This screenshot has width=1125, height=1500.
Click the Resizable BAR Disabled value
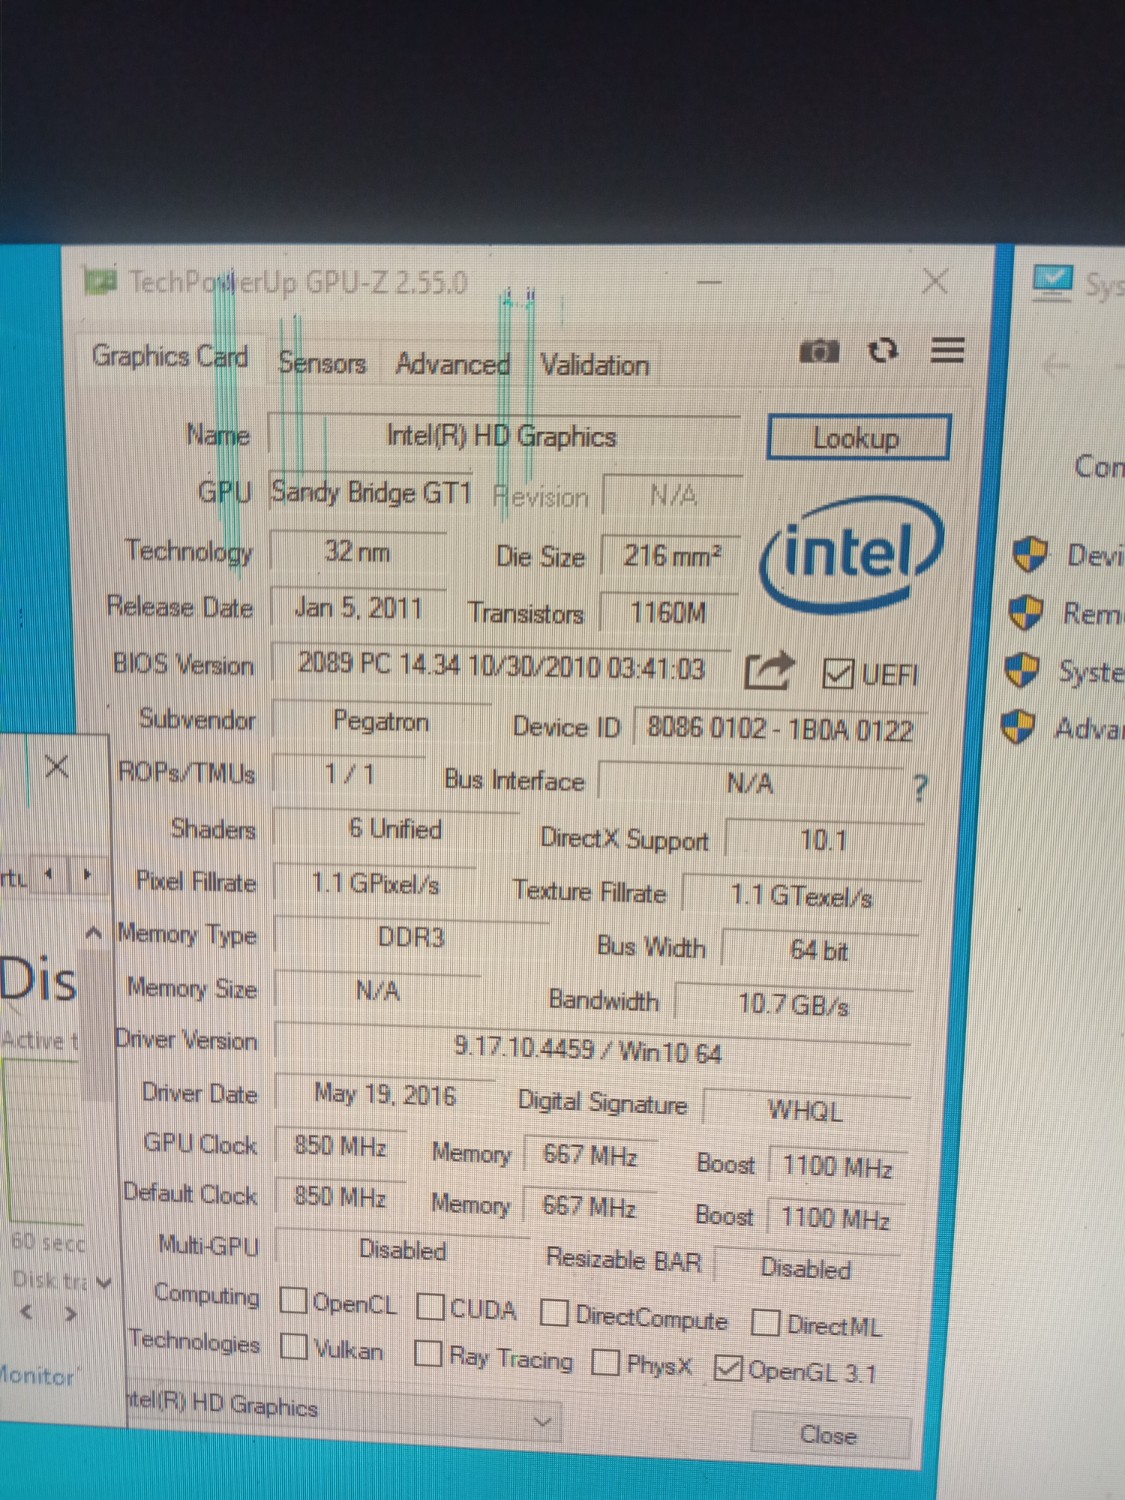(806, 1268)
